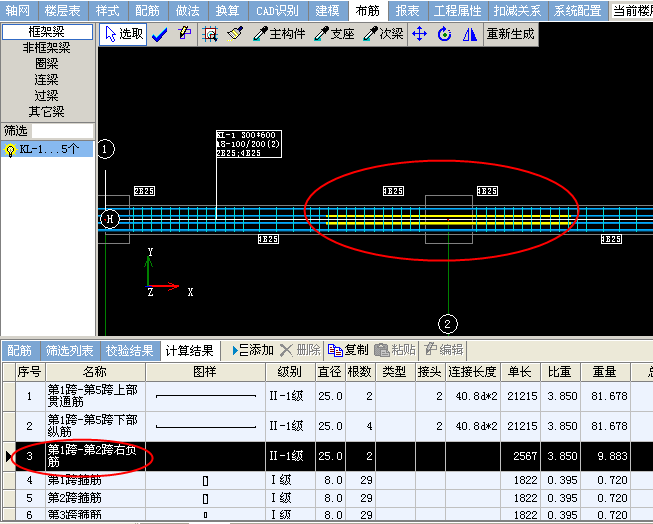653x524 pixels.
Task: Click axis circle marker 2
Action: [x=448, y=324]
